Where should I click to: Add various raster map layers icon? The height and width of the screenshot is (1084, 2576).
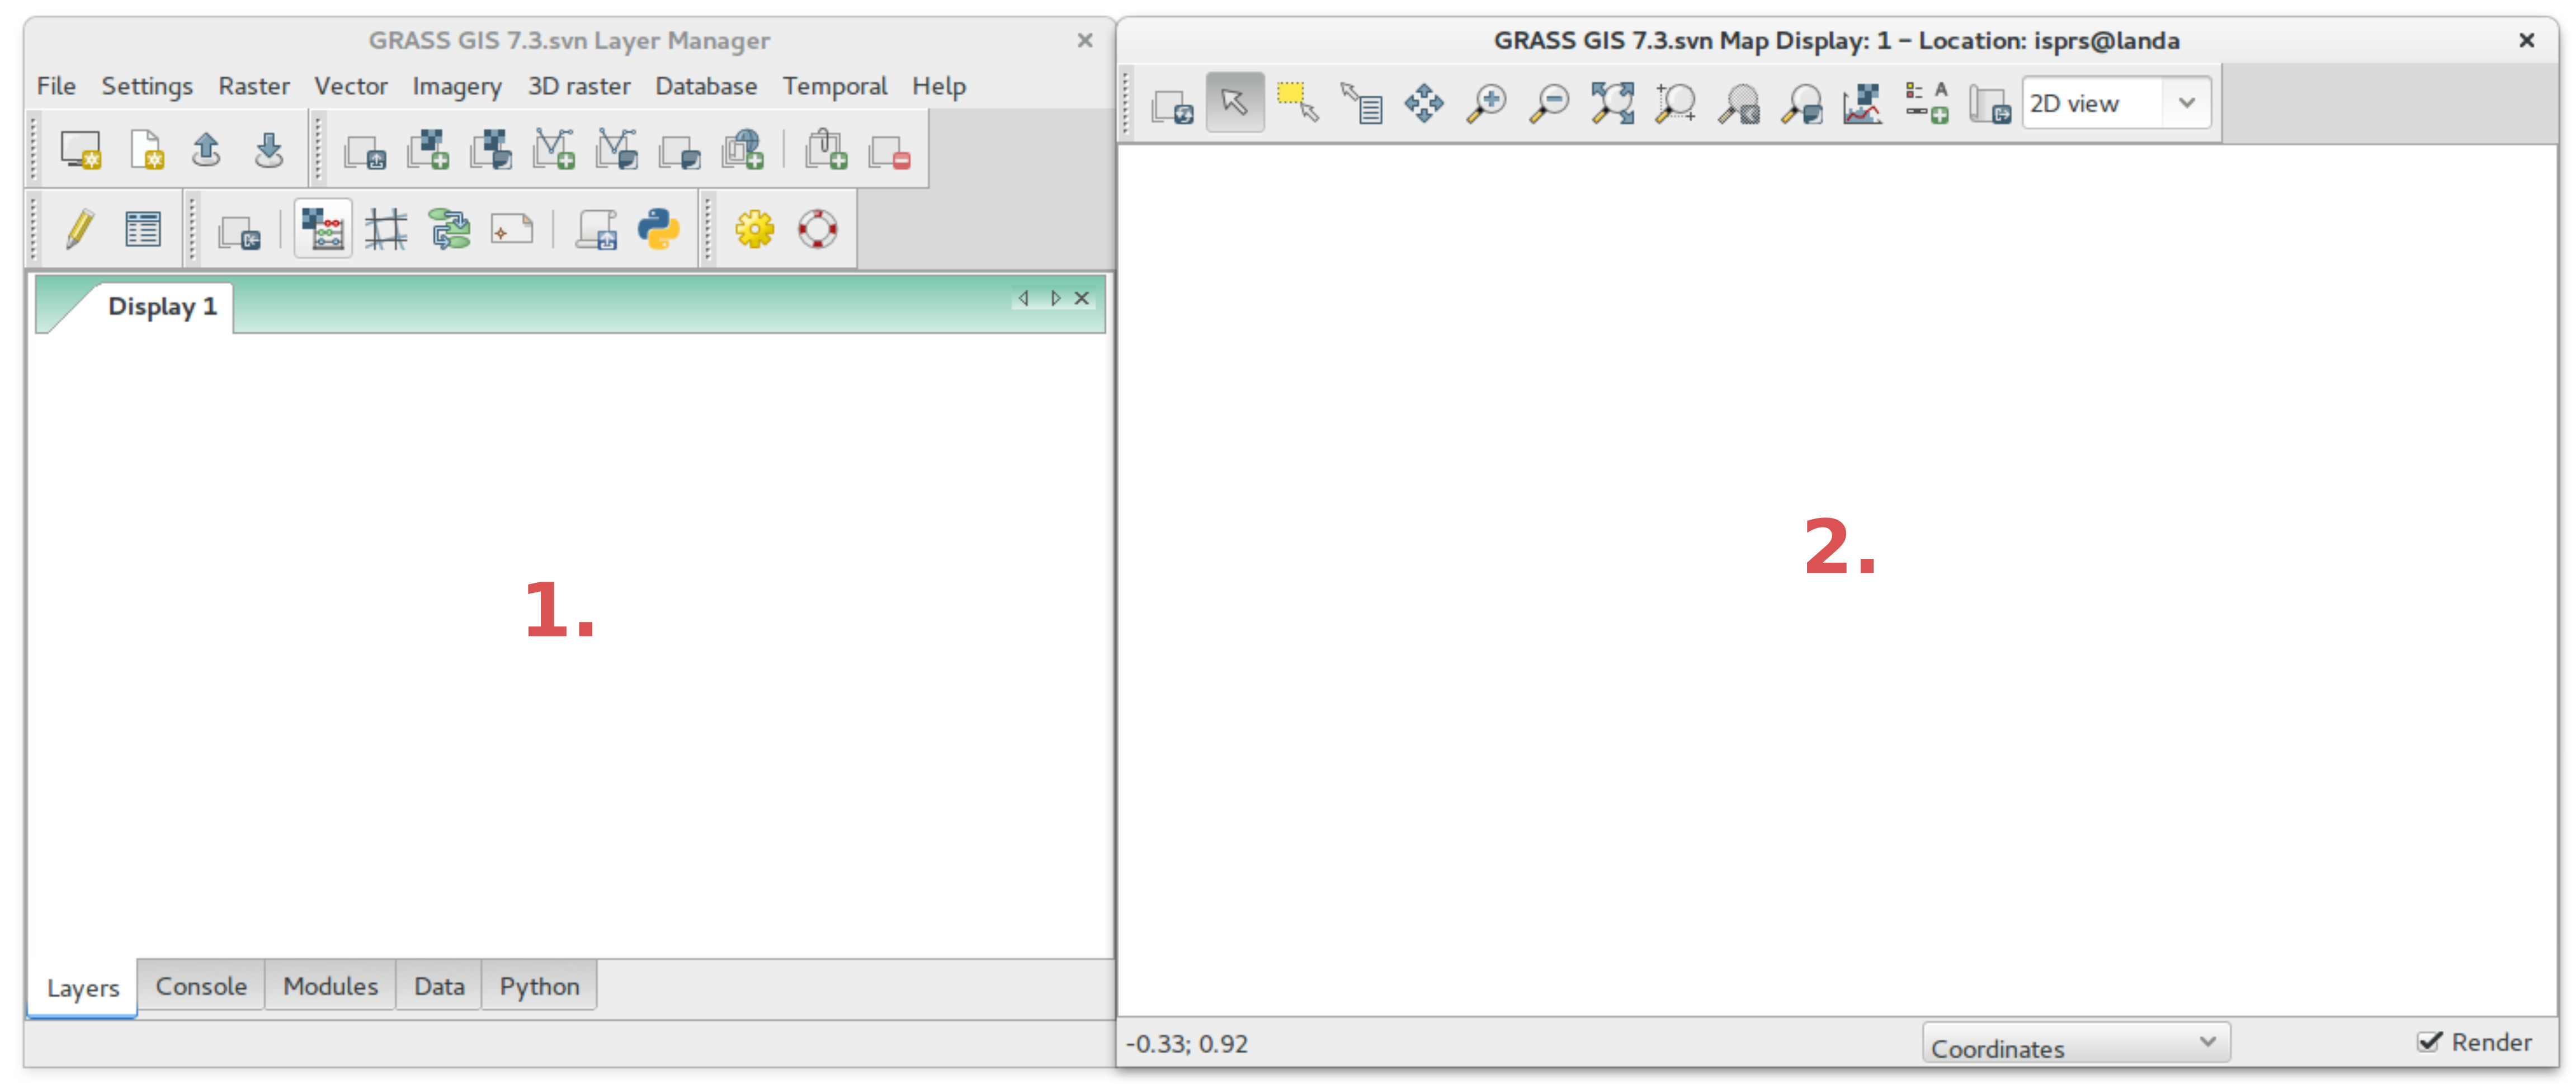(491, 150)
